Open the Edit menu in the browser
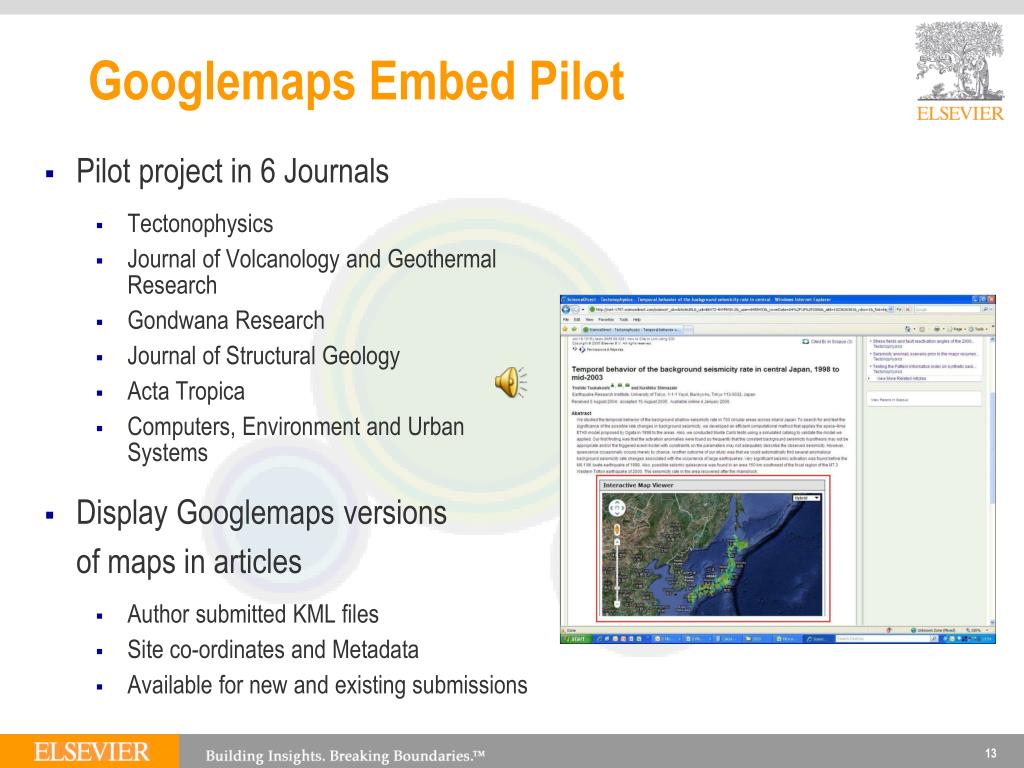The height and width of the screenshot is (768, 1024). pyautogui.click(x=577, y=319)
